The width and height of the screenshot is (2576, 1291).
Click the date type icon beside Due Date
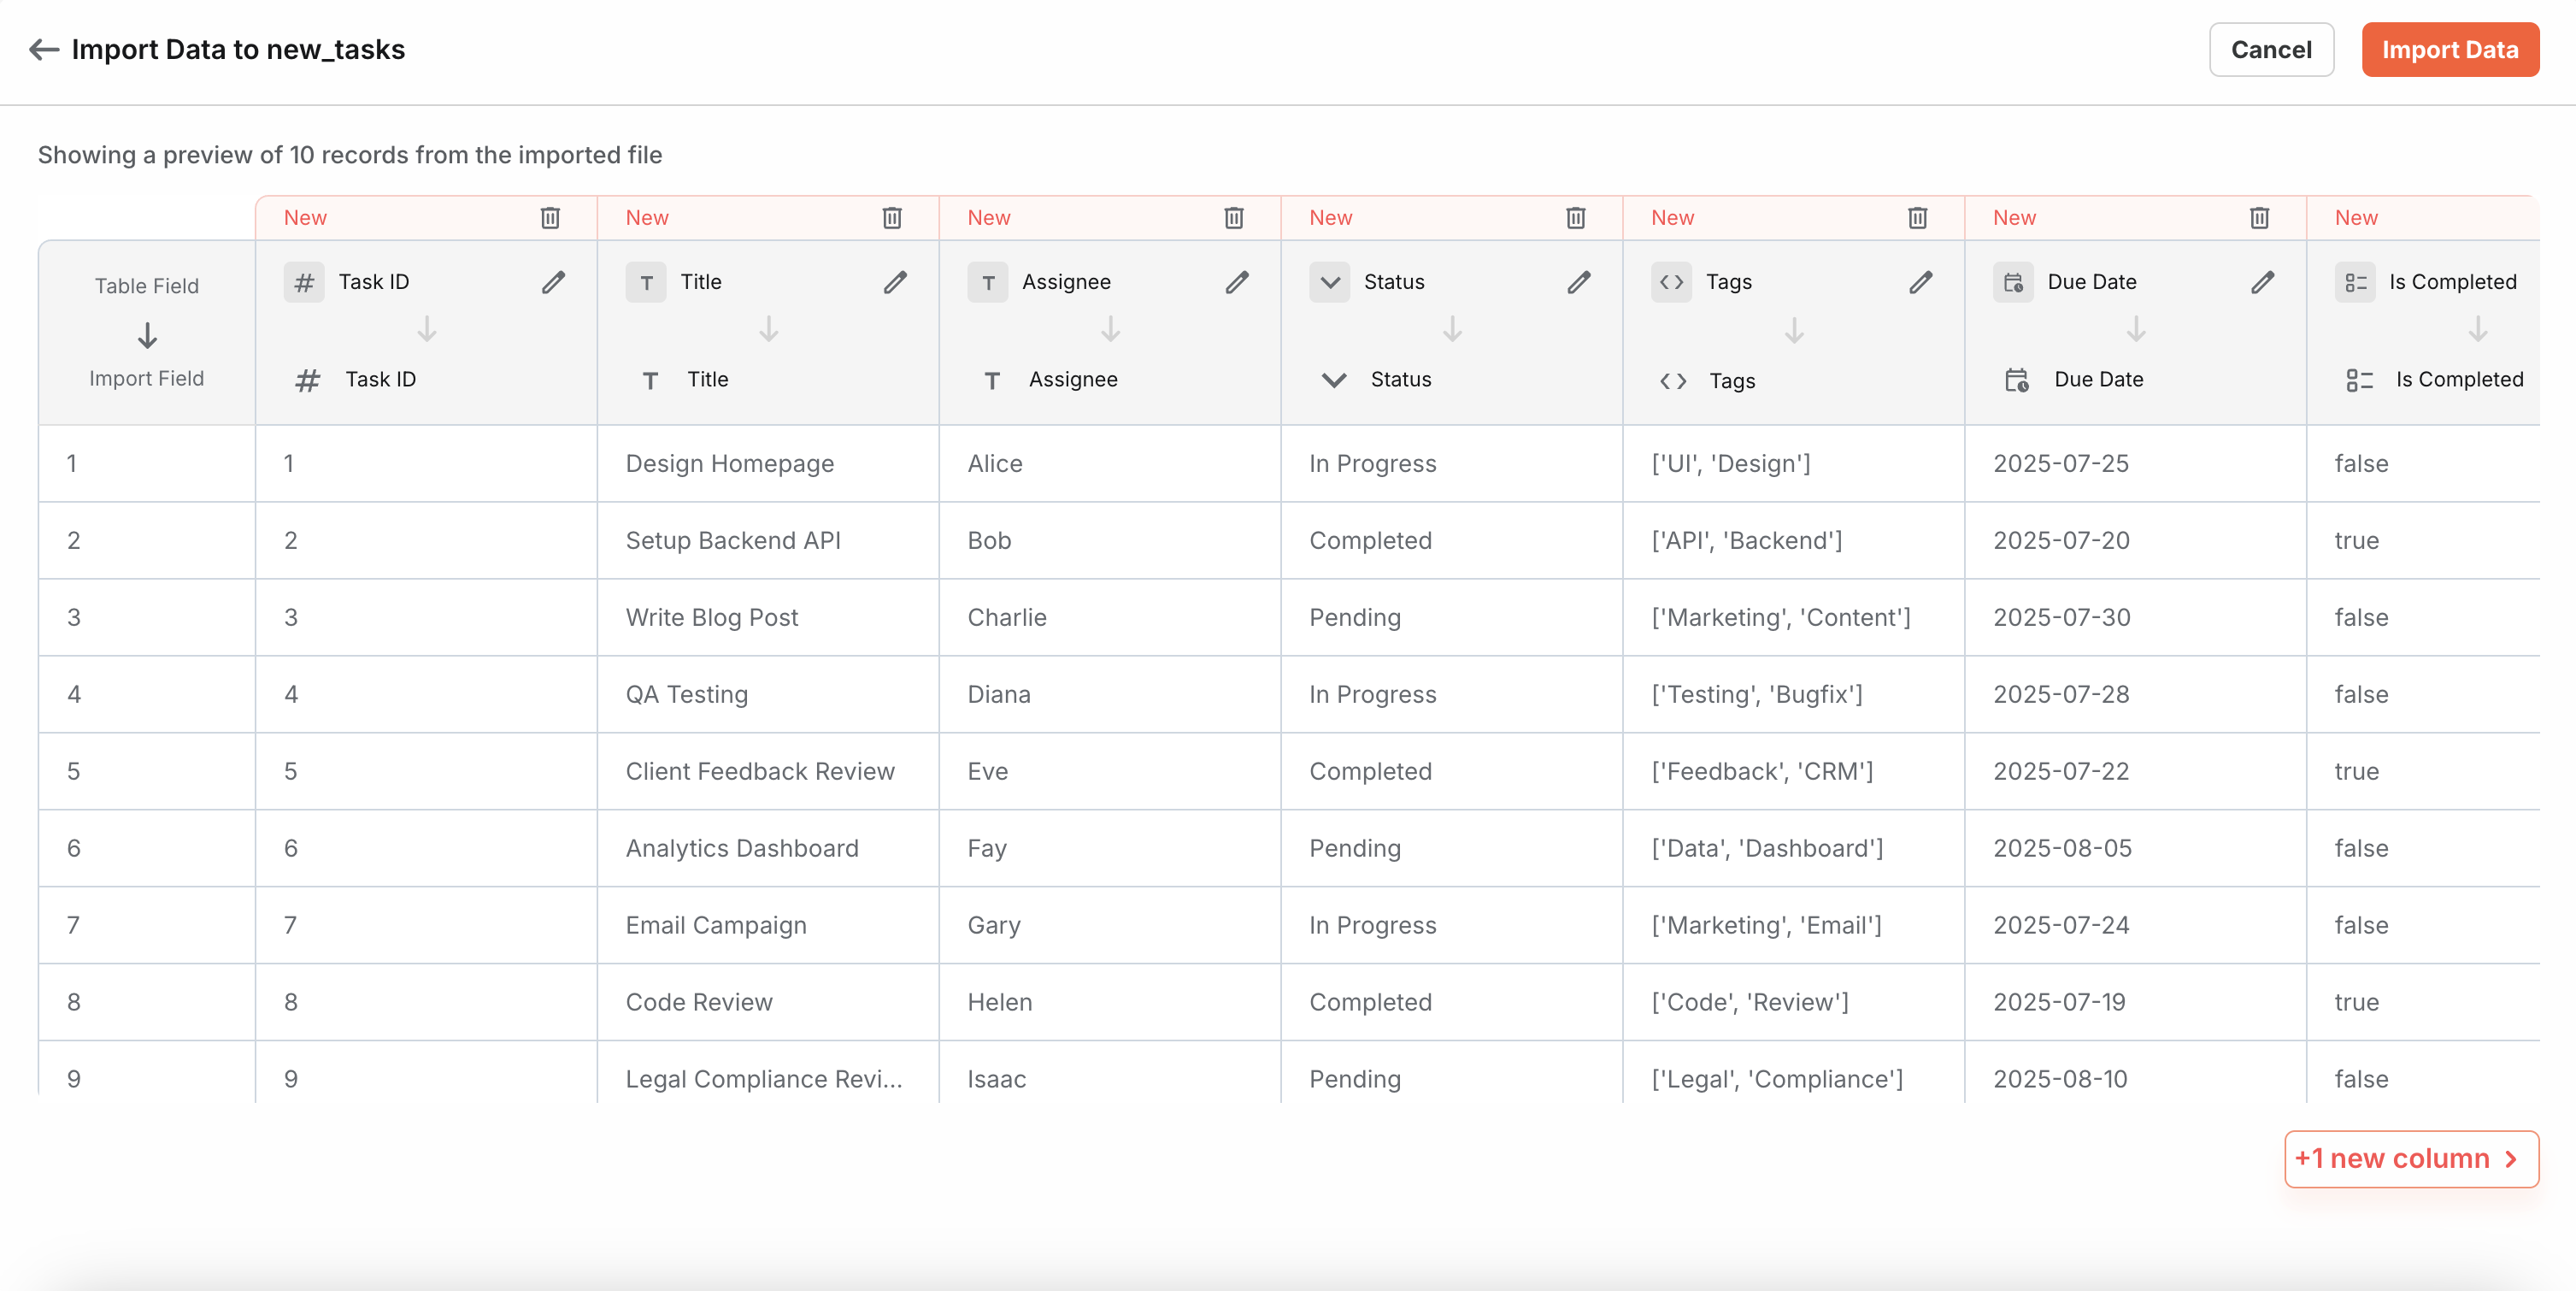[2014, 282]
